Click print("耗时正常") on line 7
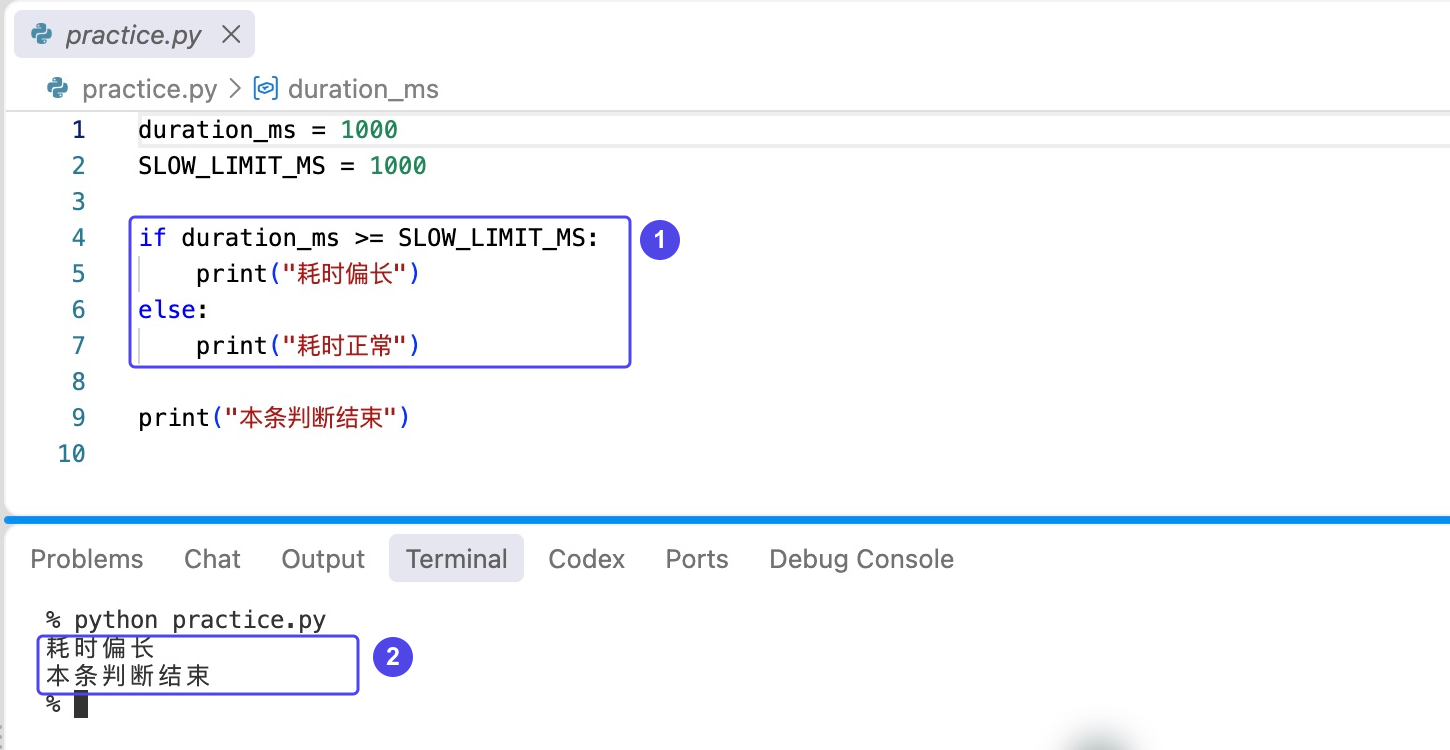1450x750 pixels. 308,346
